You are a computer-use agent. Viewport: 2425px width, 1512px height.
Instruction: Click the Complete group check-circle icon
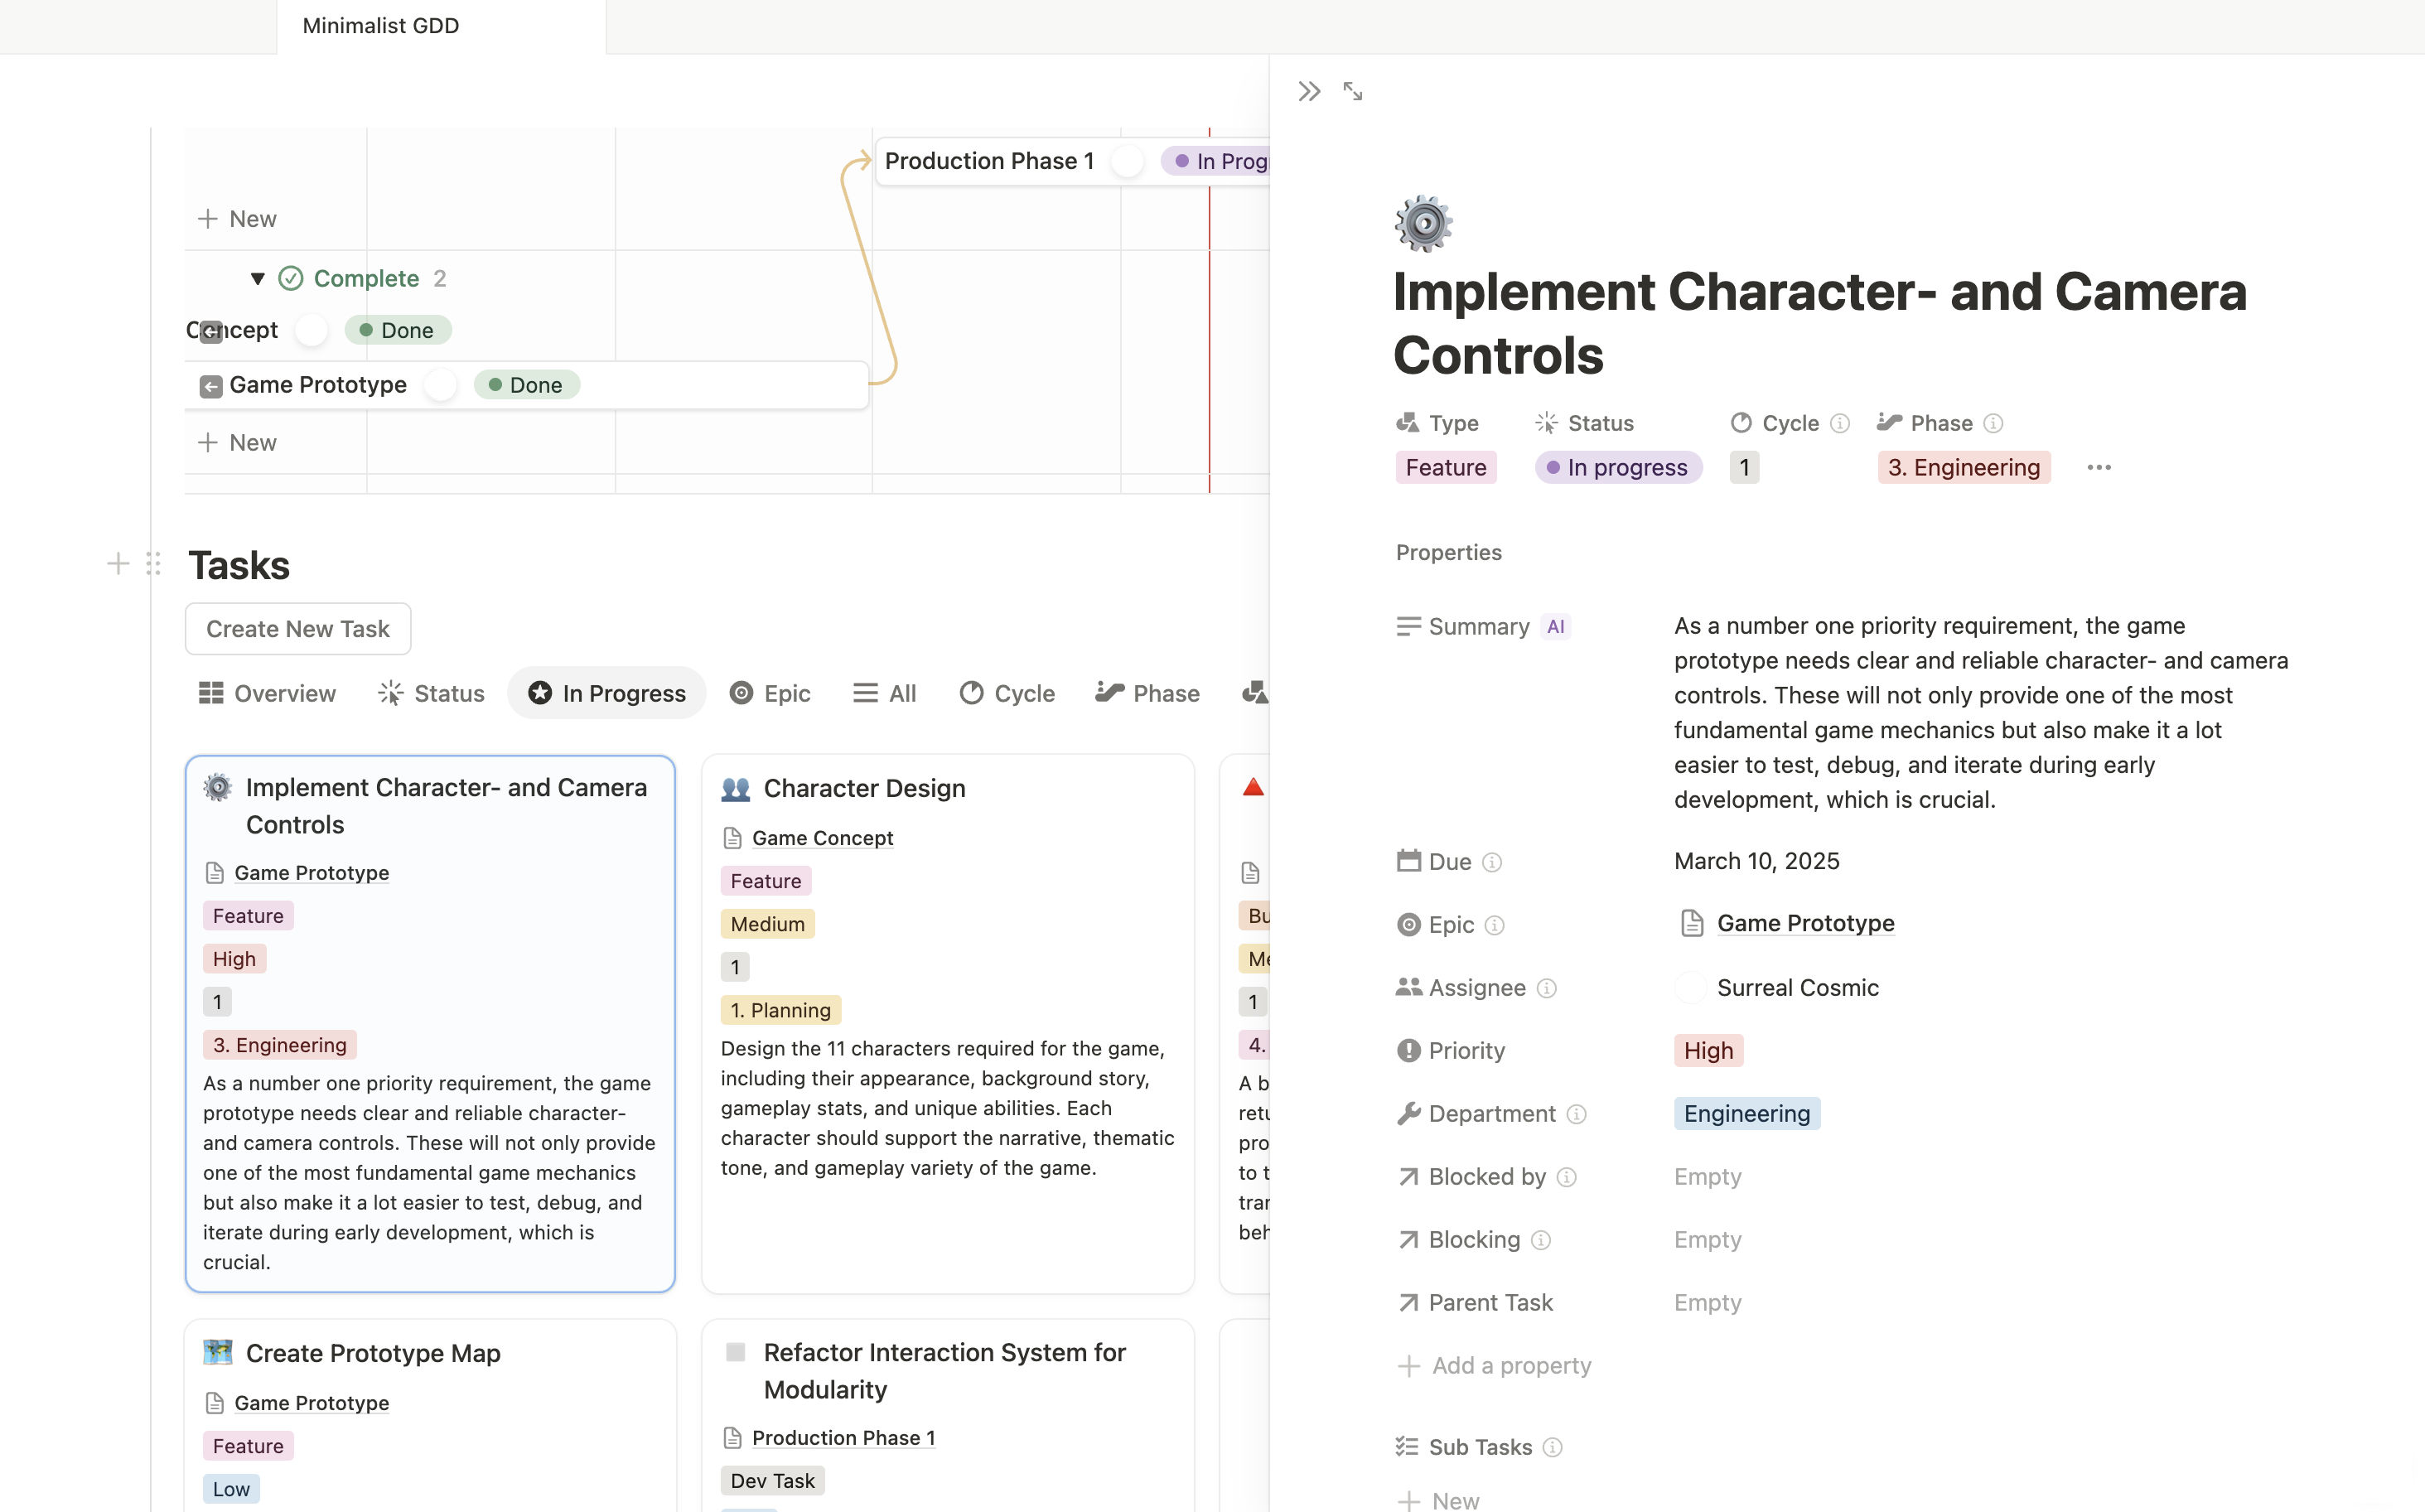click(290, 278)
